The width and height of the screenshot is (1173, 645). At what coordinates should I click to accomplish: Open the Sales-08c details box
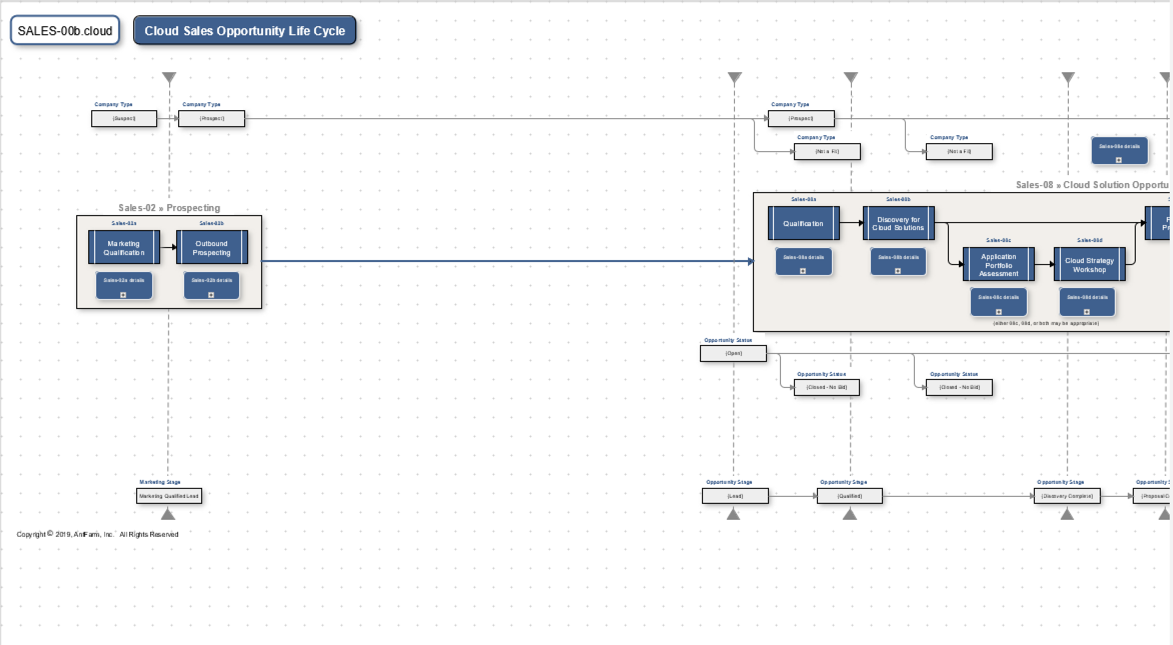[x=998, y=301]
